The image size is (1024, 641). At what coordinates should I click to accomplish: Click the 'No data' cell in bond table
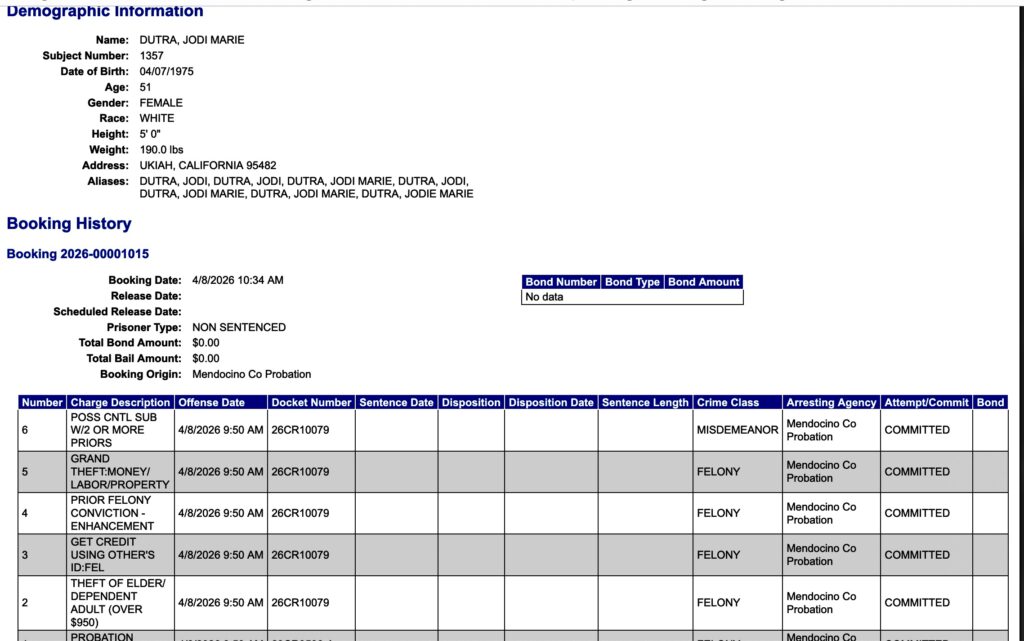(x=545, y=297)
